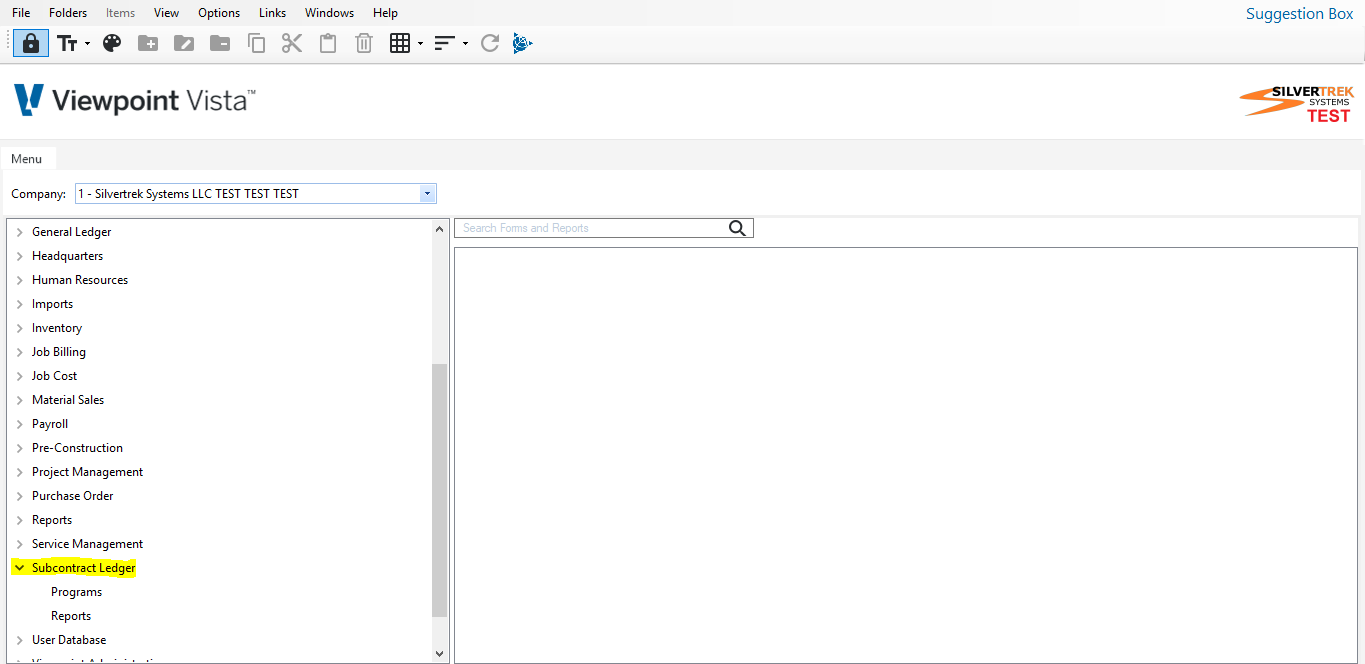1365x664 pixels.
Task: Open the Folders menu
Action: tap(68, 13)
